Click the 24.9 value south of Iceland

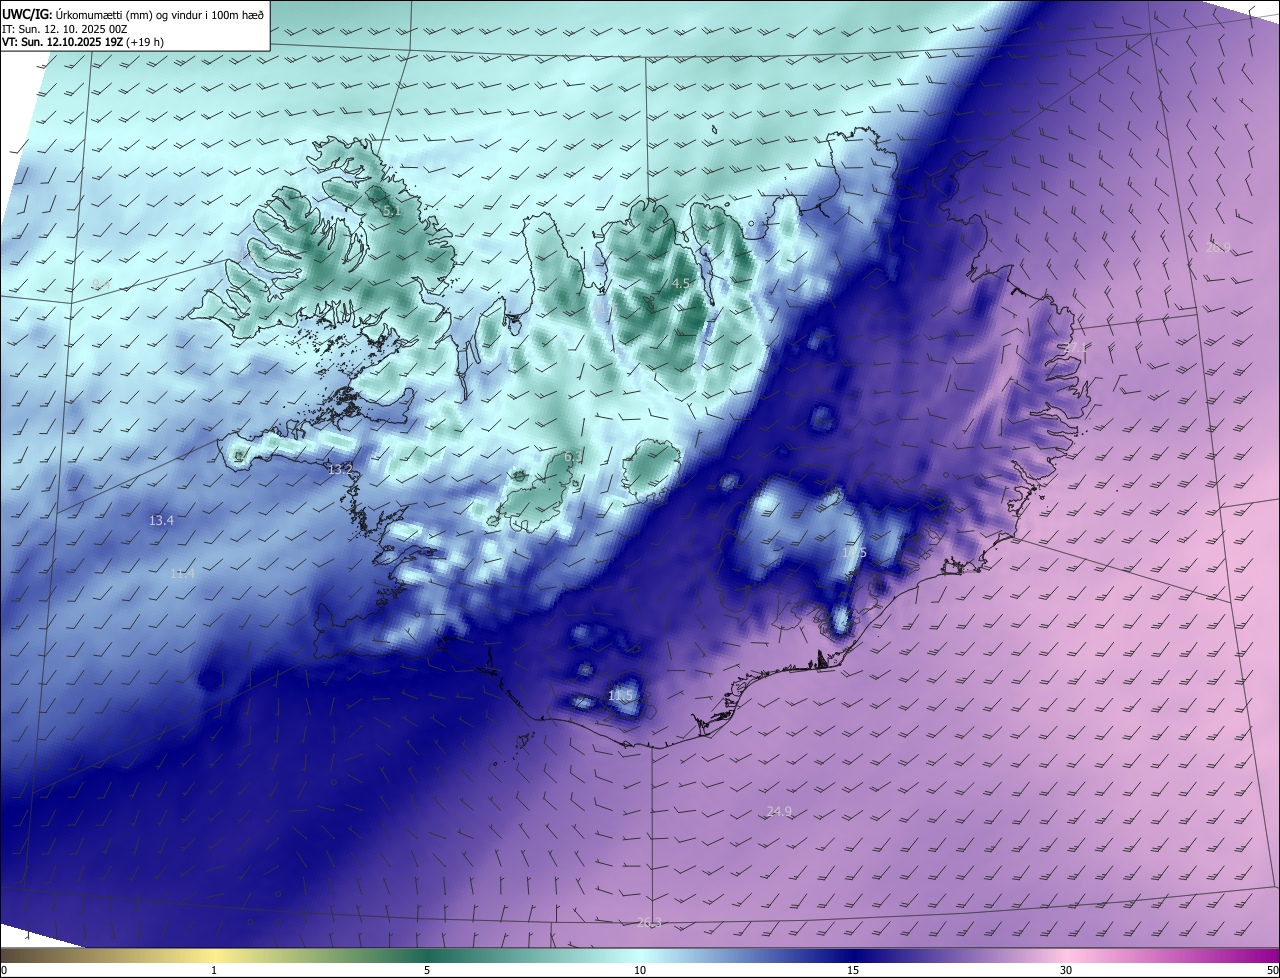click(x=779, y=812)
